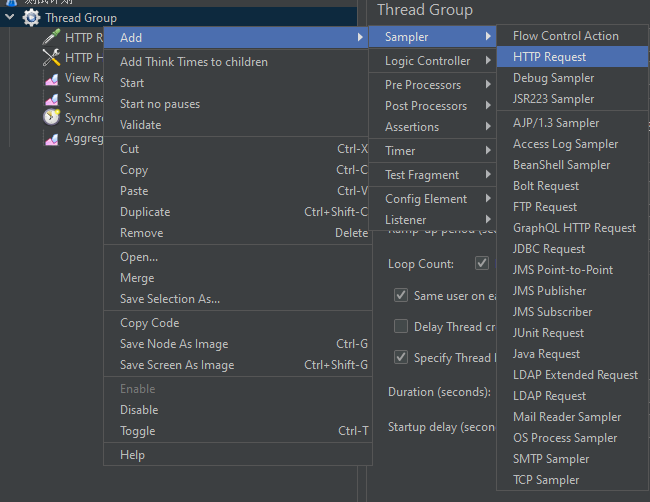Image resolution: width=650 pixels, height=502 pixels.
Task: Expand the Add submenu arrow
Action: 360,37
